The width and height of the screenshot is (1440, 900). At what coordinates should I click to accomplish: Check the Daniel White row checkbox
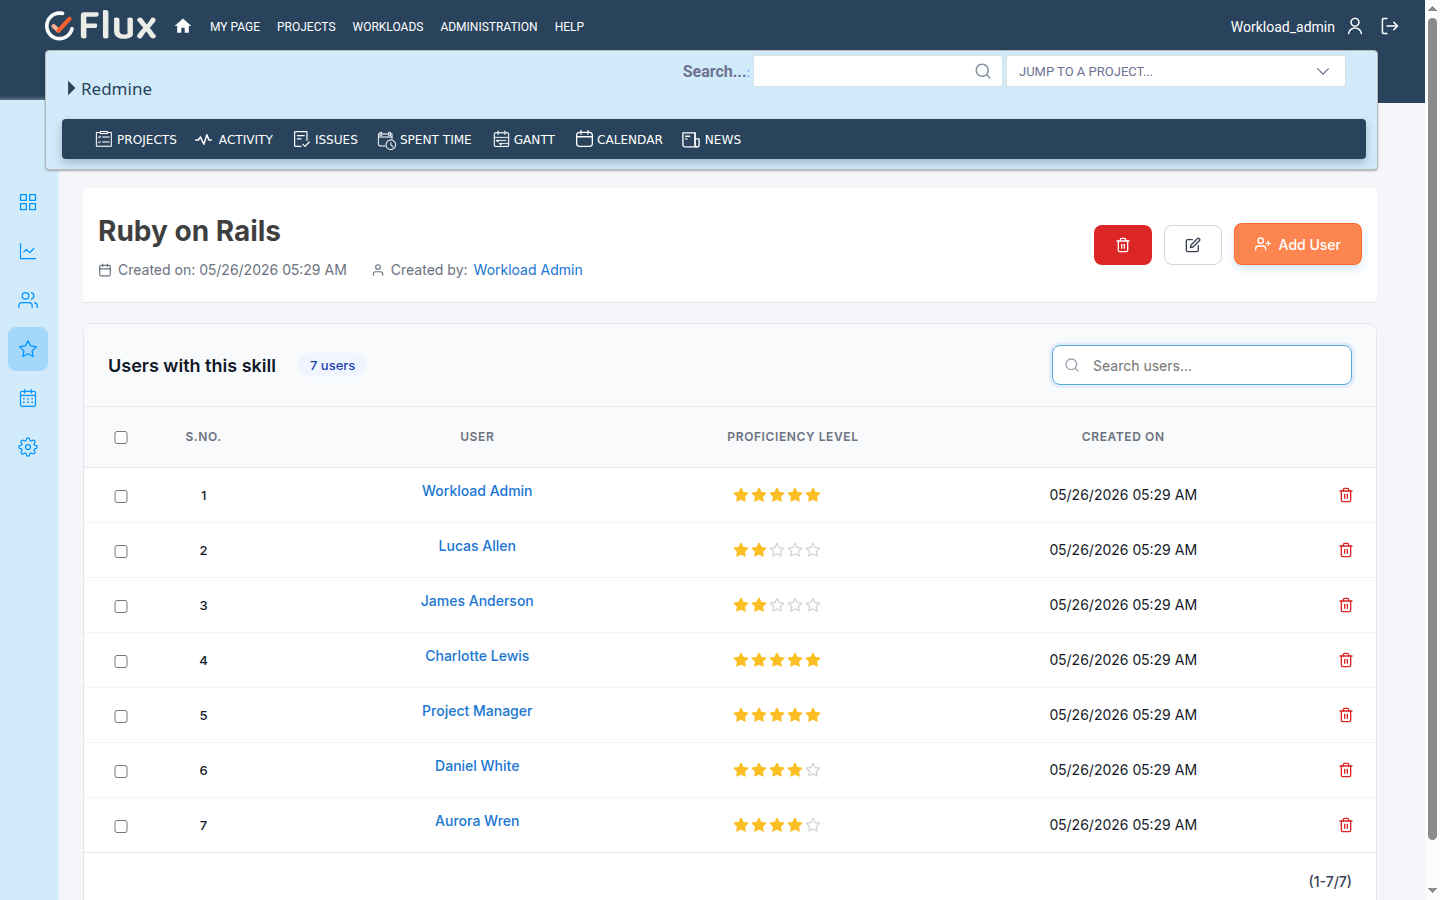coord(121,771)
